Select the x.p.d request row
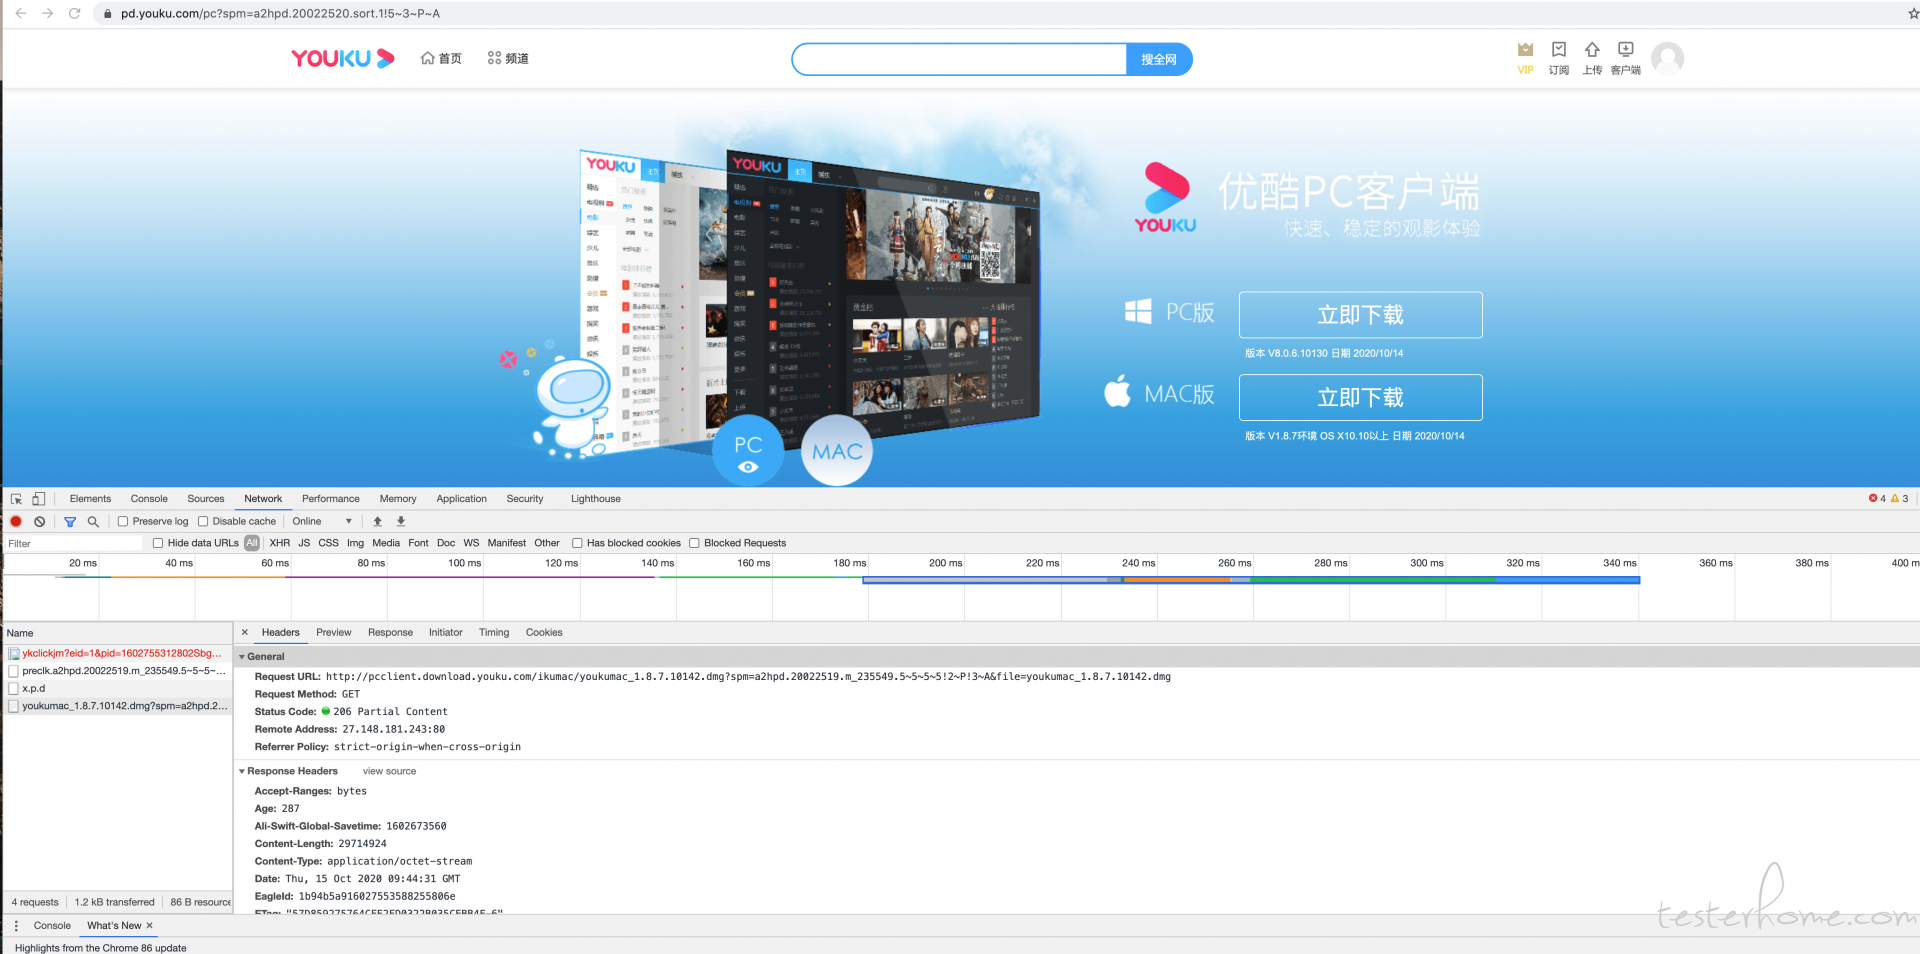 pyautogui.click(x=117, y=688)
